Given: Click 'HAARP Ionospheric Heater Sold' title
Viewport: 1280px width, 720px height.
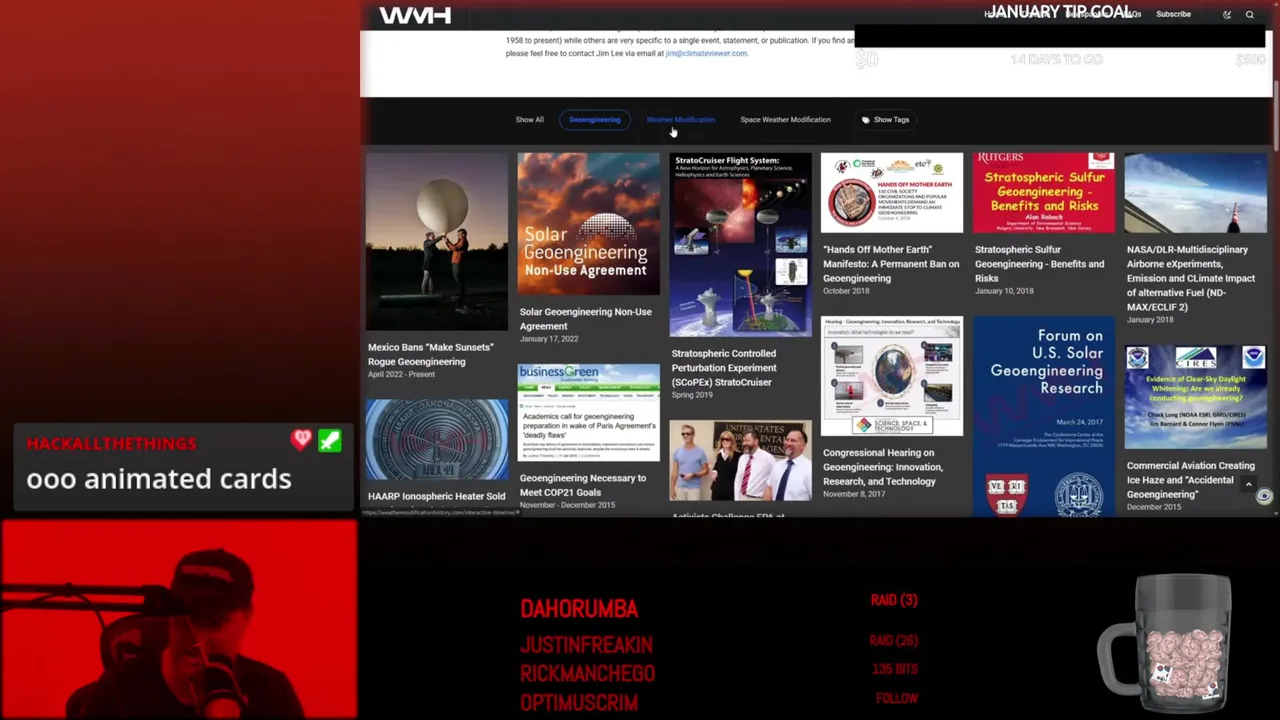Looking at the screenshot, I should tap(436, 496).
